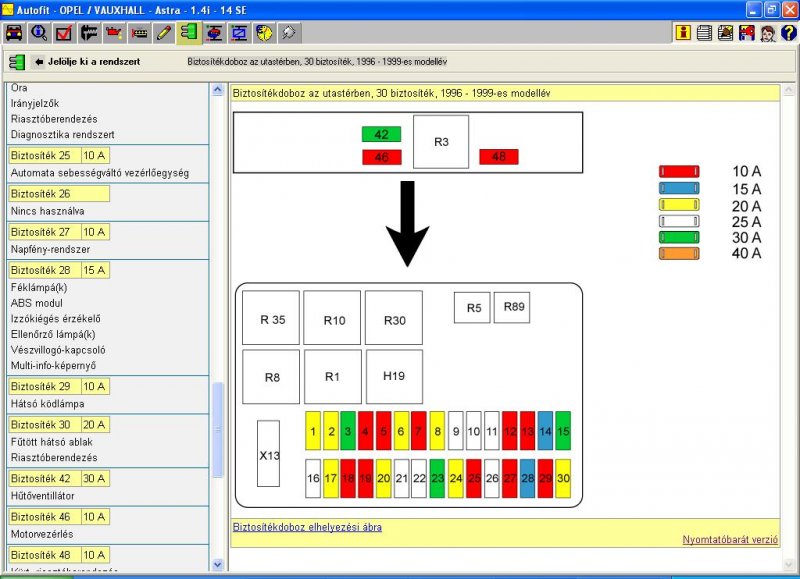Open the red checkmark checklist icon

[64, 33]
